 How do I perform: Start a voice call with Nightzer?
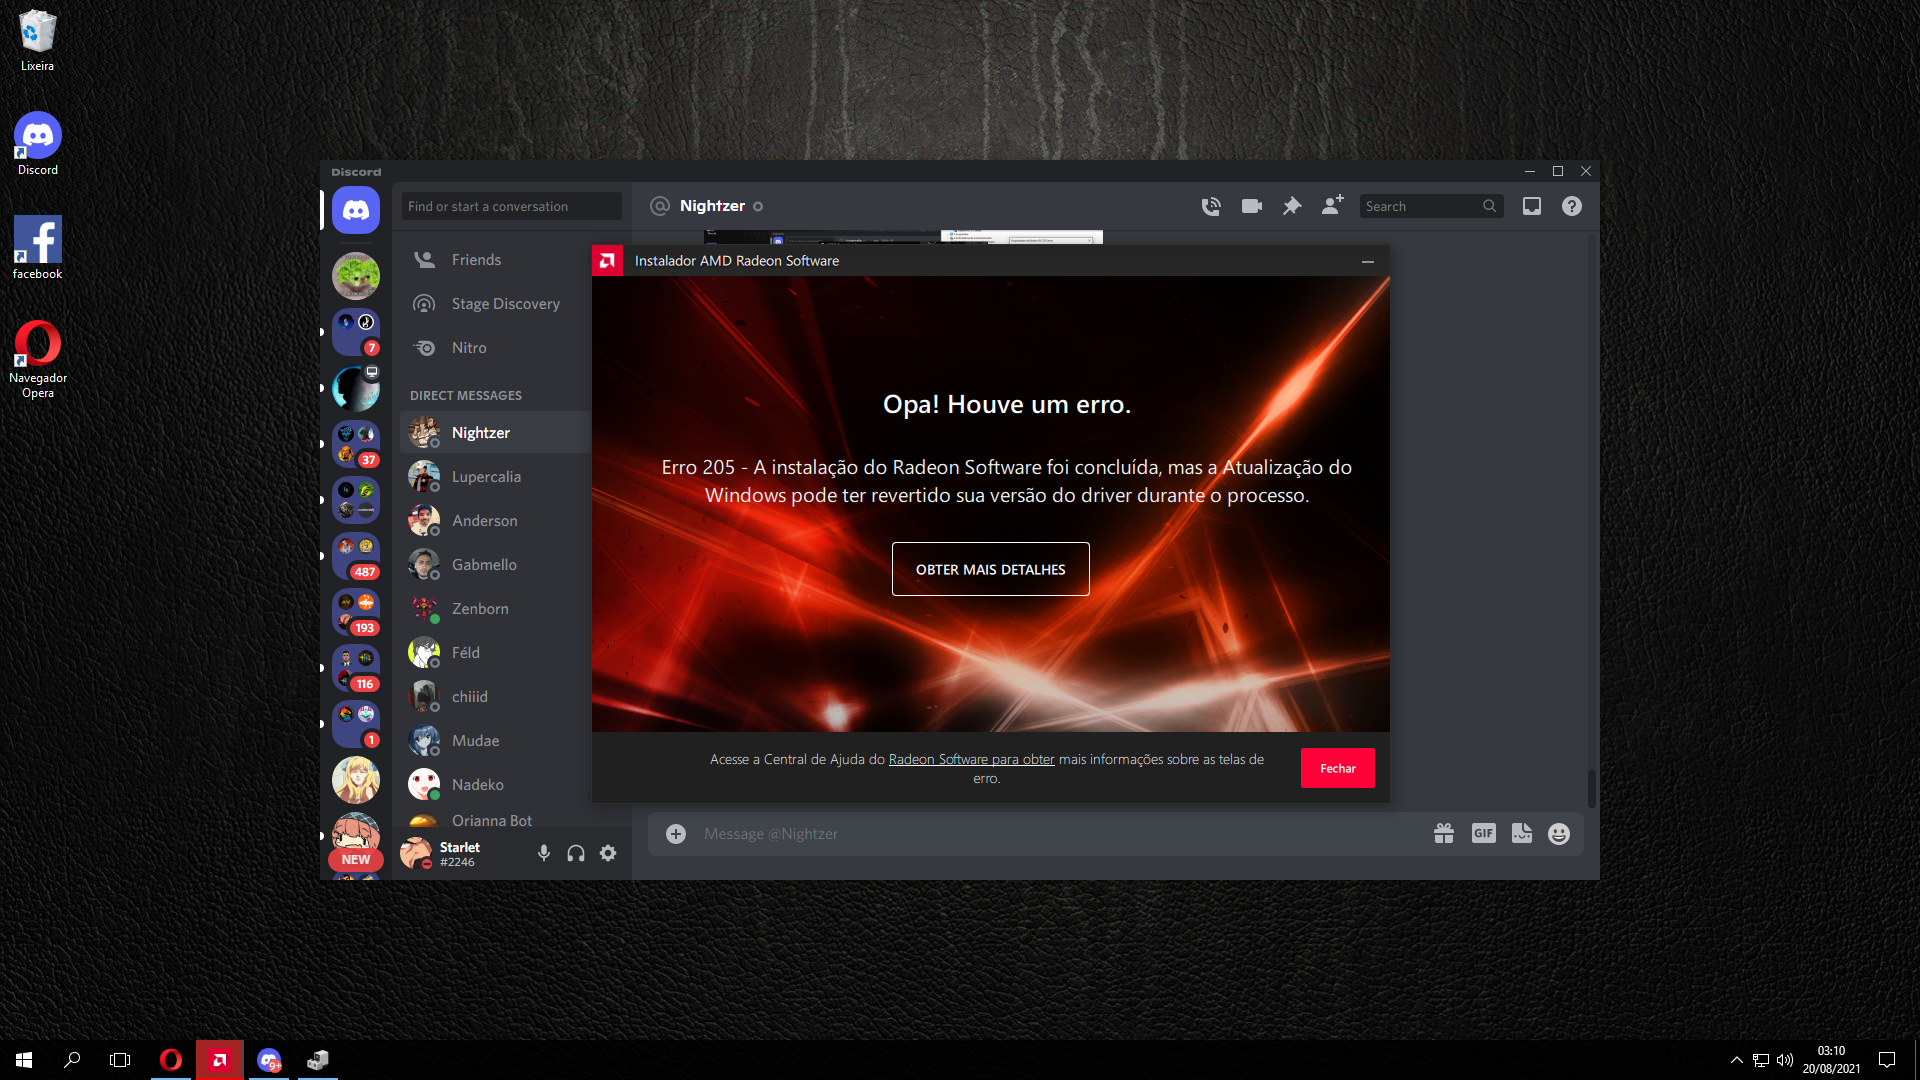tap(1211, 206)
